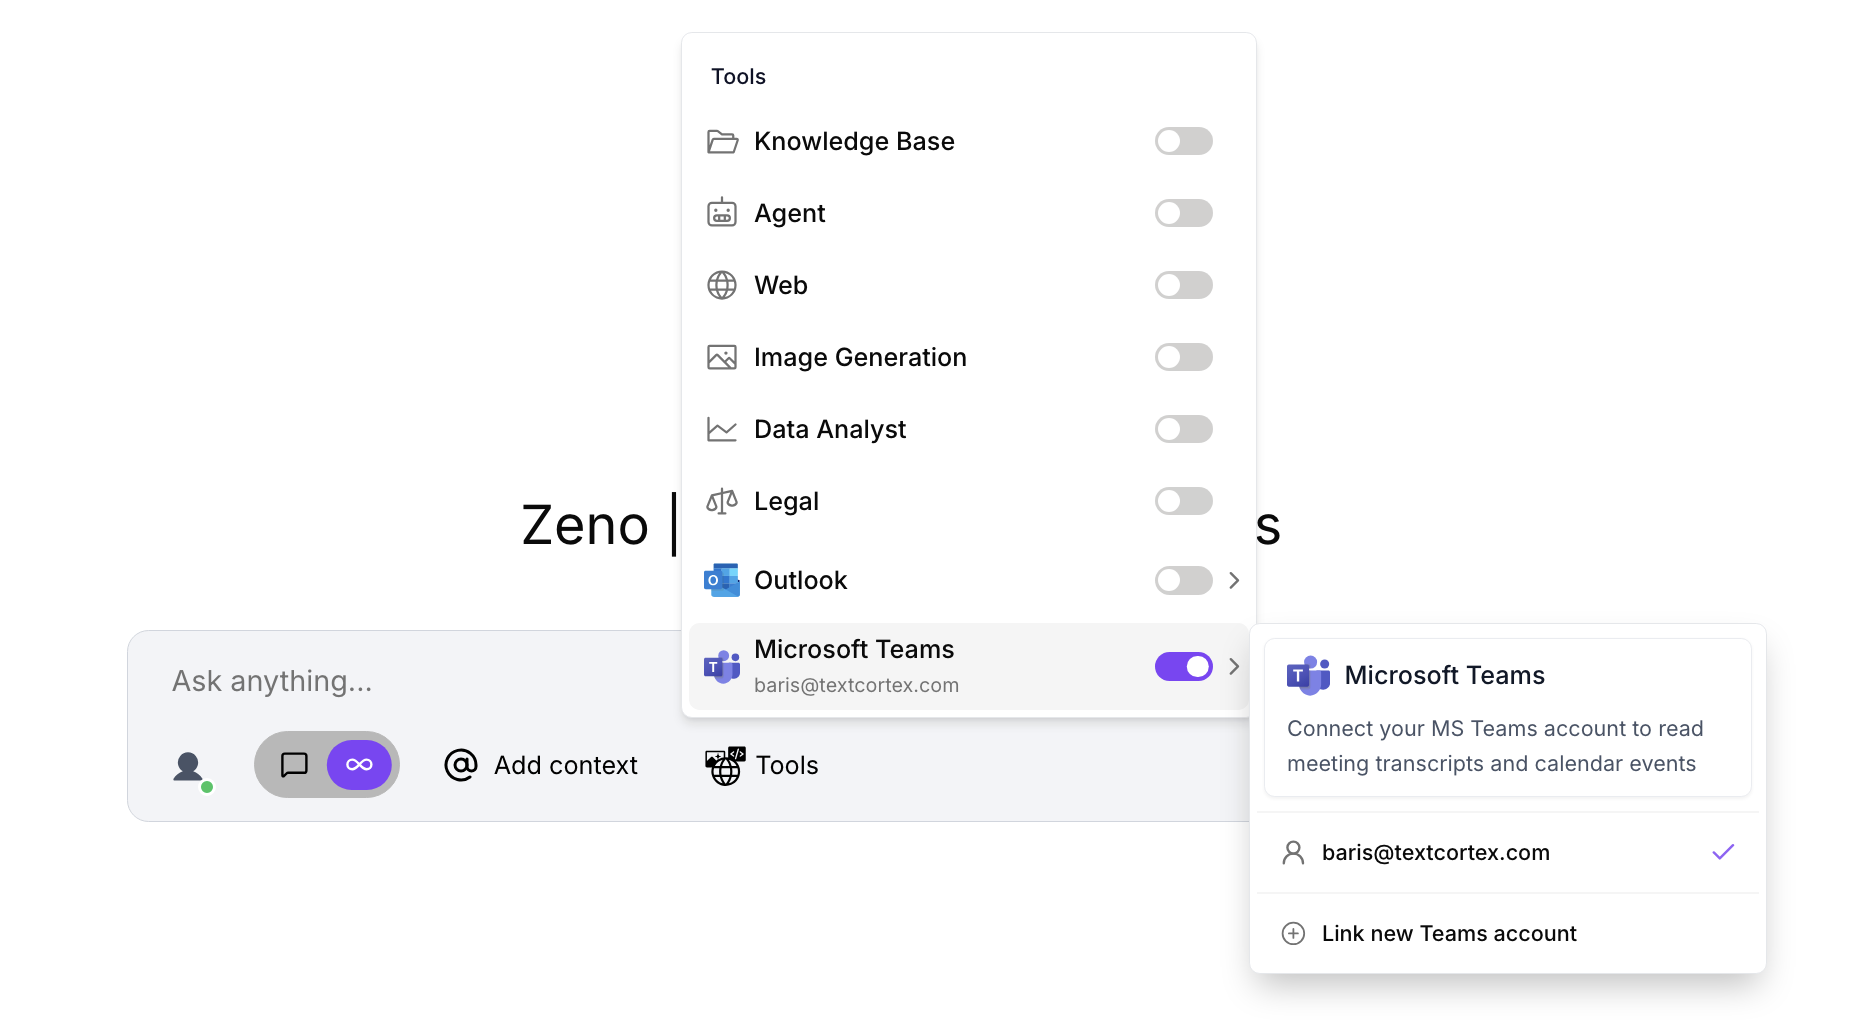Choose Link new Teams account
Screen dimensions: 1862x1020
click(x=1448, y=933)
